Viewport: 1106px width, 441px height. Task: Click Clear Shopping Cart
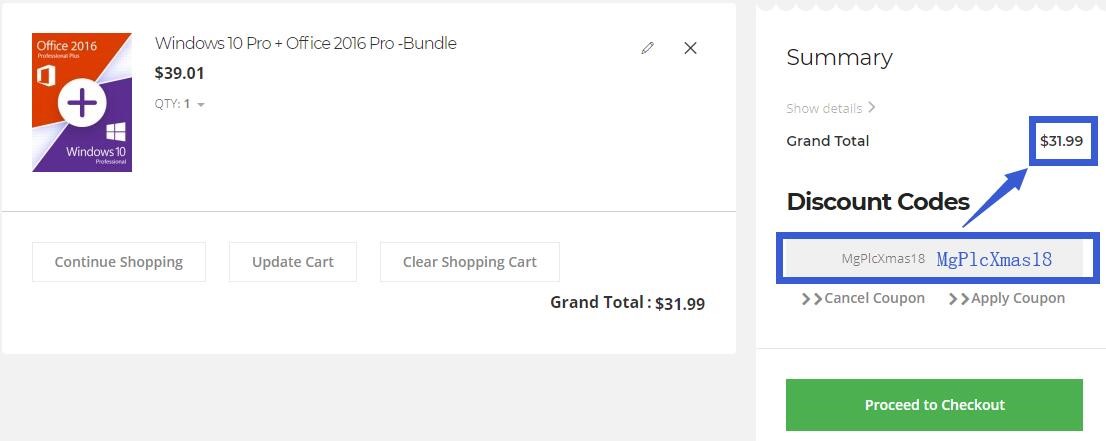tap(469, 262)
